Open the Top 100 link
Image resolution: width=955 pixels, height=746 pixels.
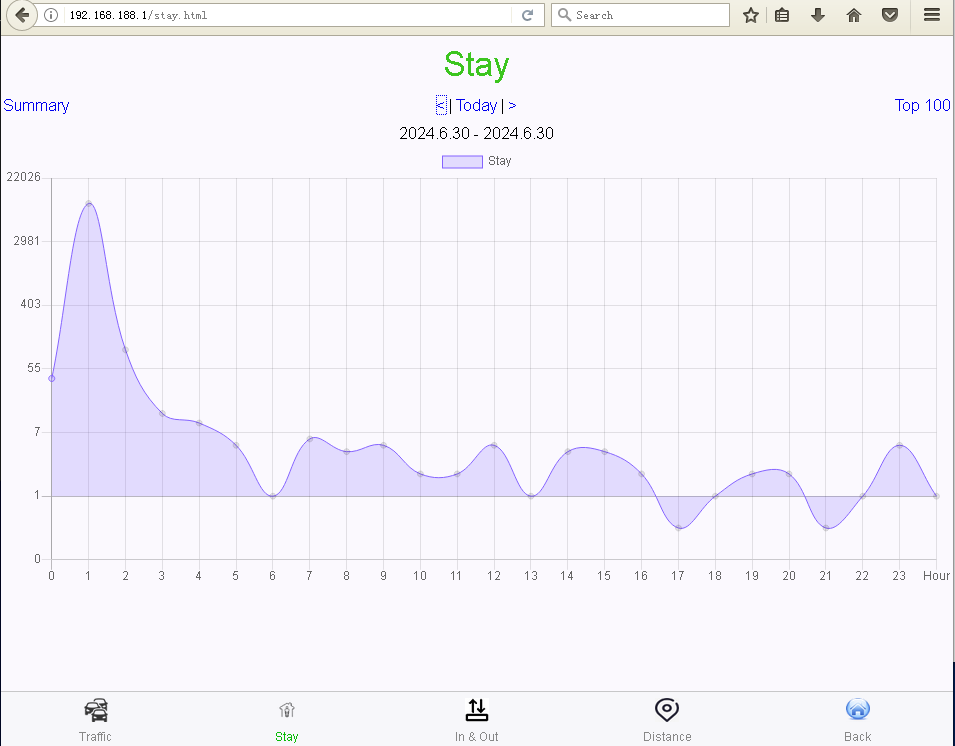pyautogui.click(x=922, y=105)
